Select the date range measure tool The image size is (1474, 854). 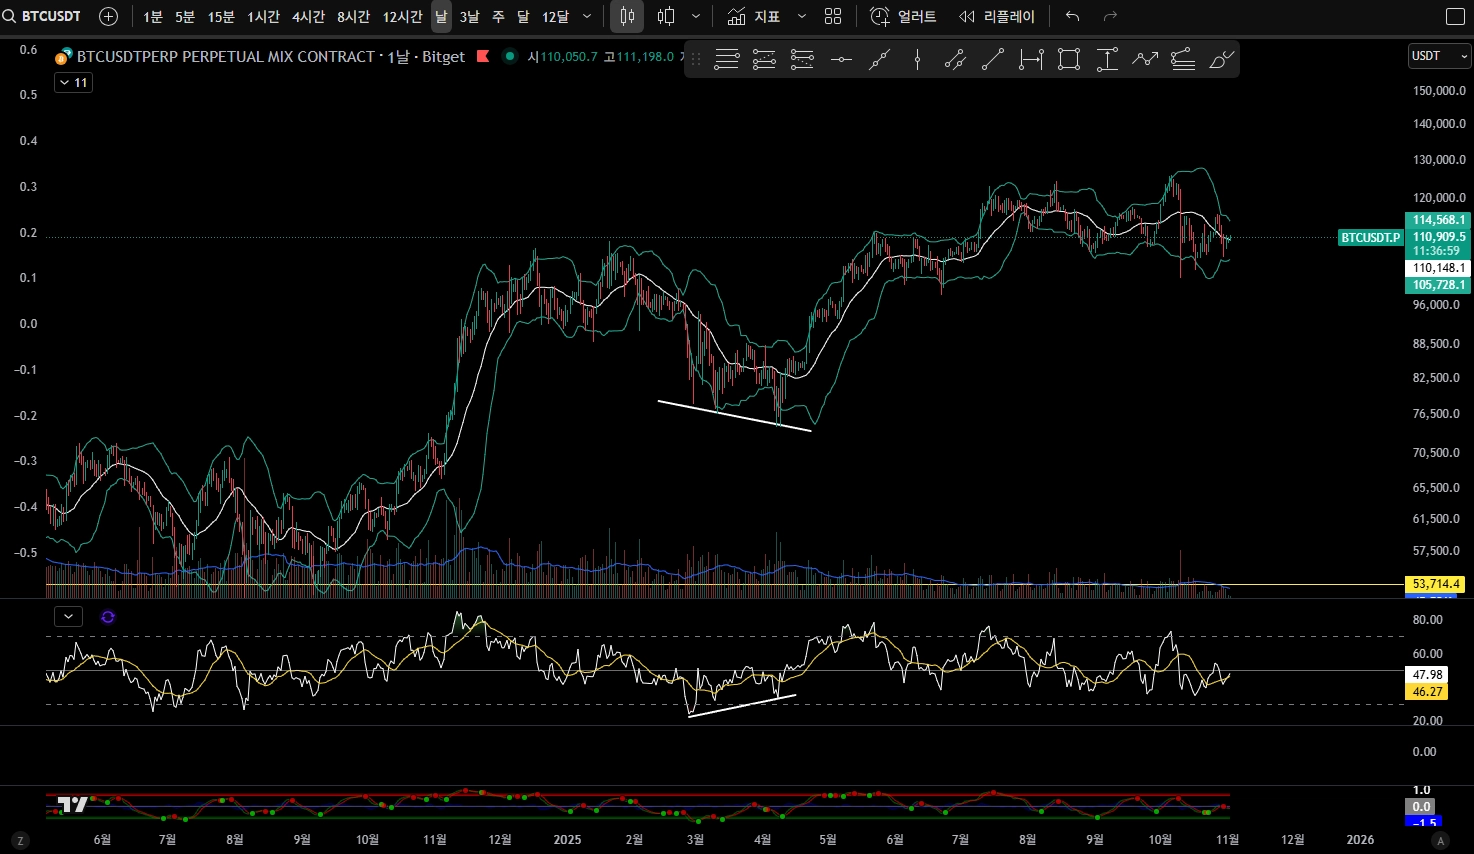coord(1031,60)
